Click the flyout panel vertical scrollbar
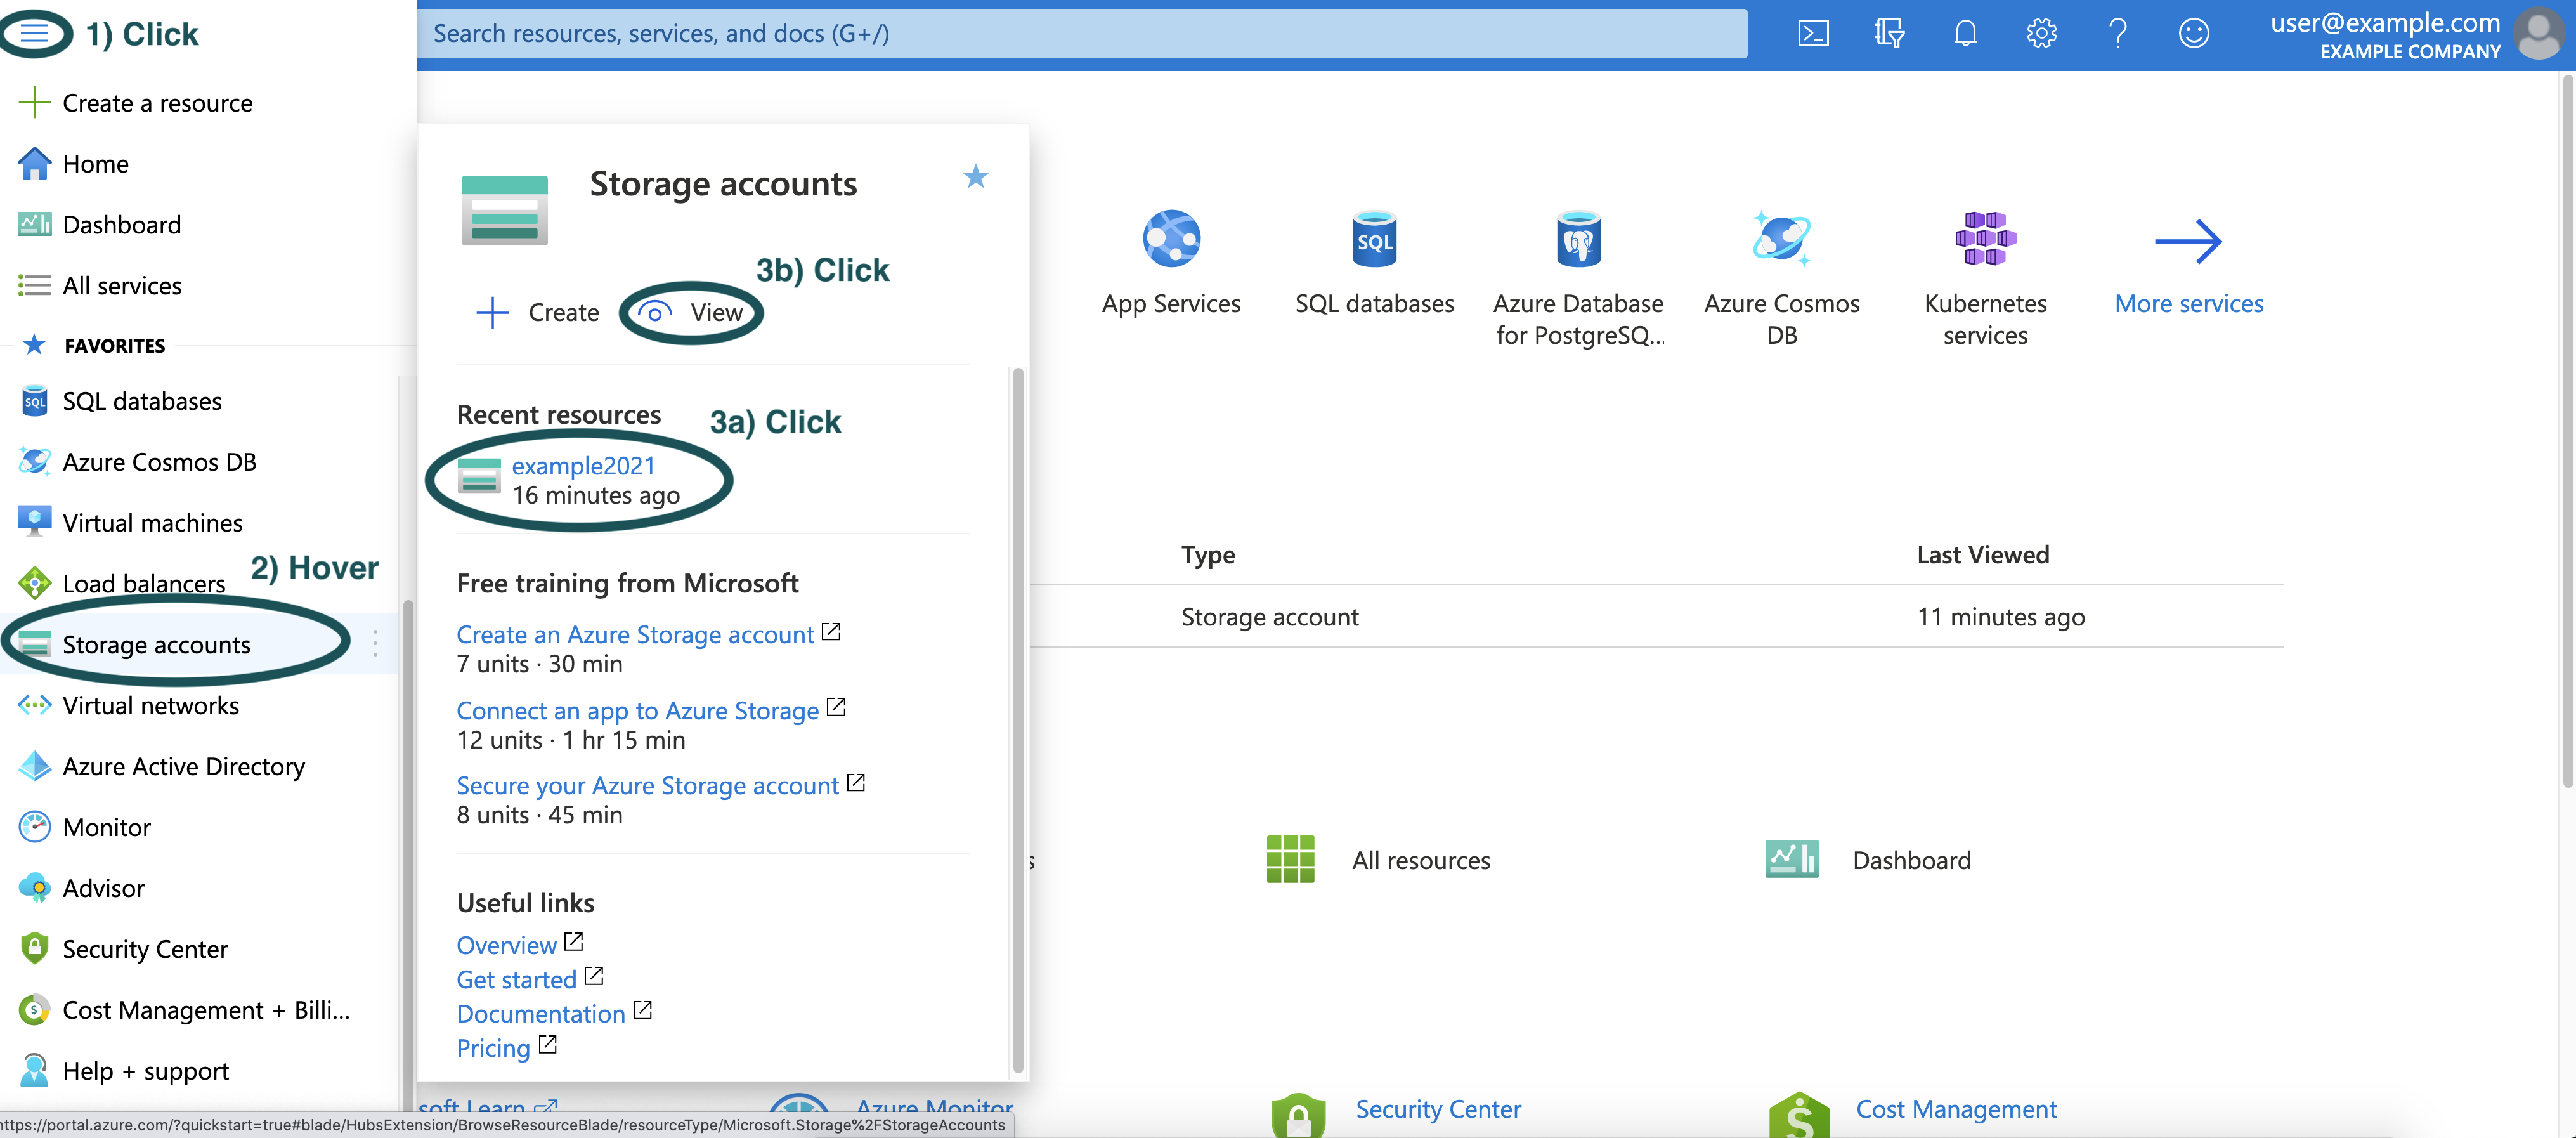The width and height of the screenshot is (2576, 1138). tap(1018, 720)
